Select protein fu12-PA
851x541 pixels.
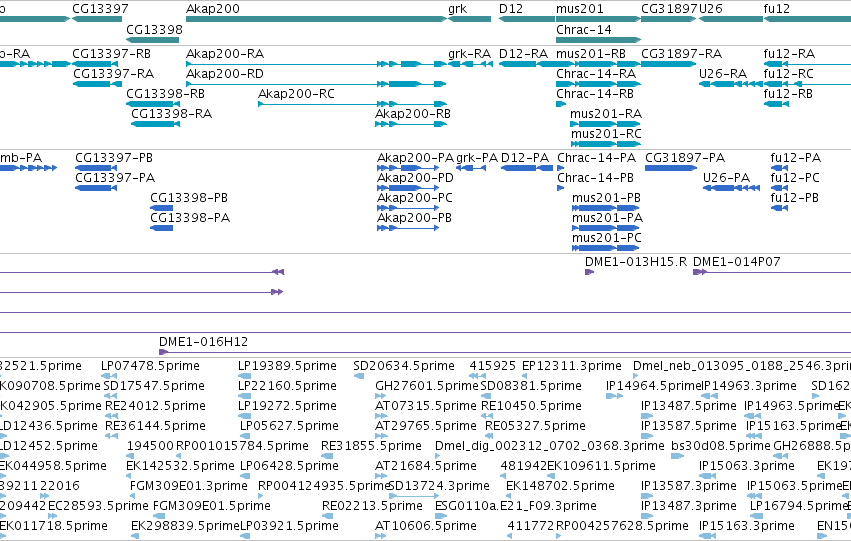[x=779, y=168]
